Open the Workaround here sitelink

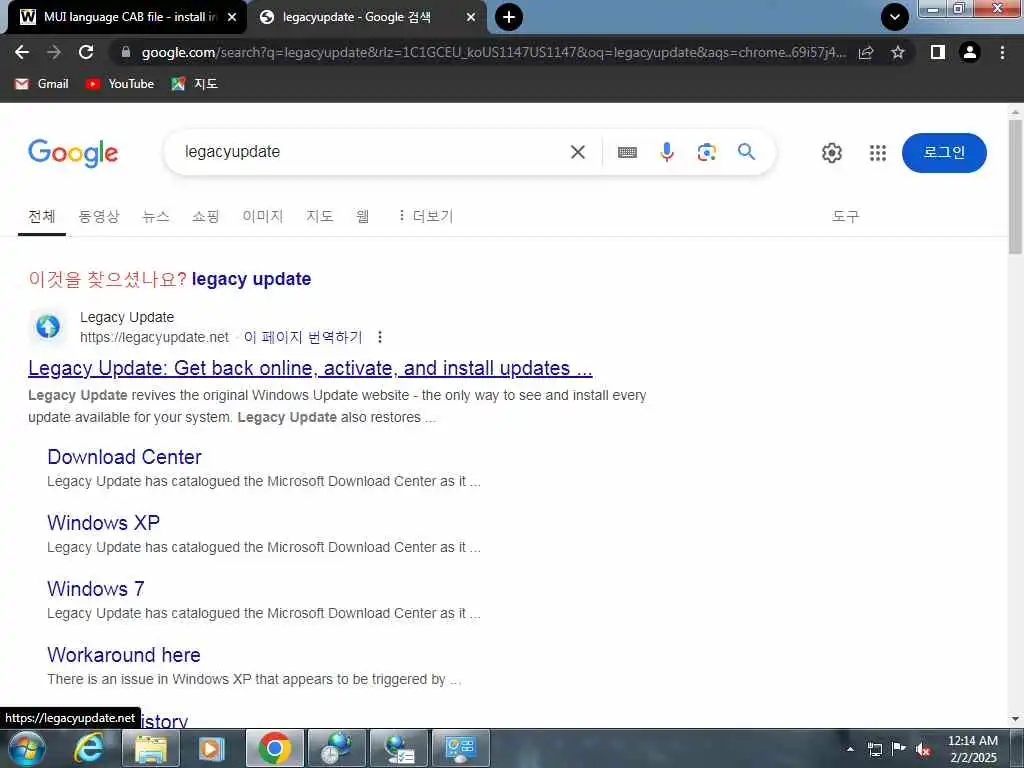tap(123, 655)
